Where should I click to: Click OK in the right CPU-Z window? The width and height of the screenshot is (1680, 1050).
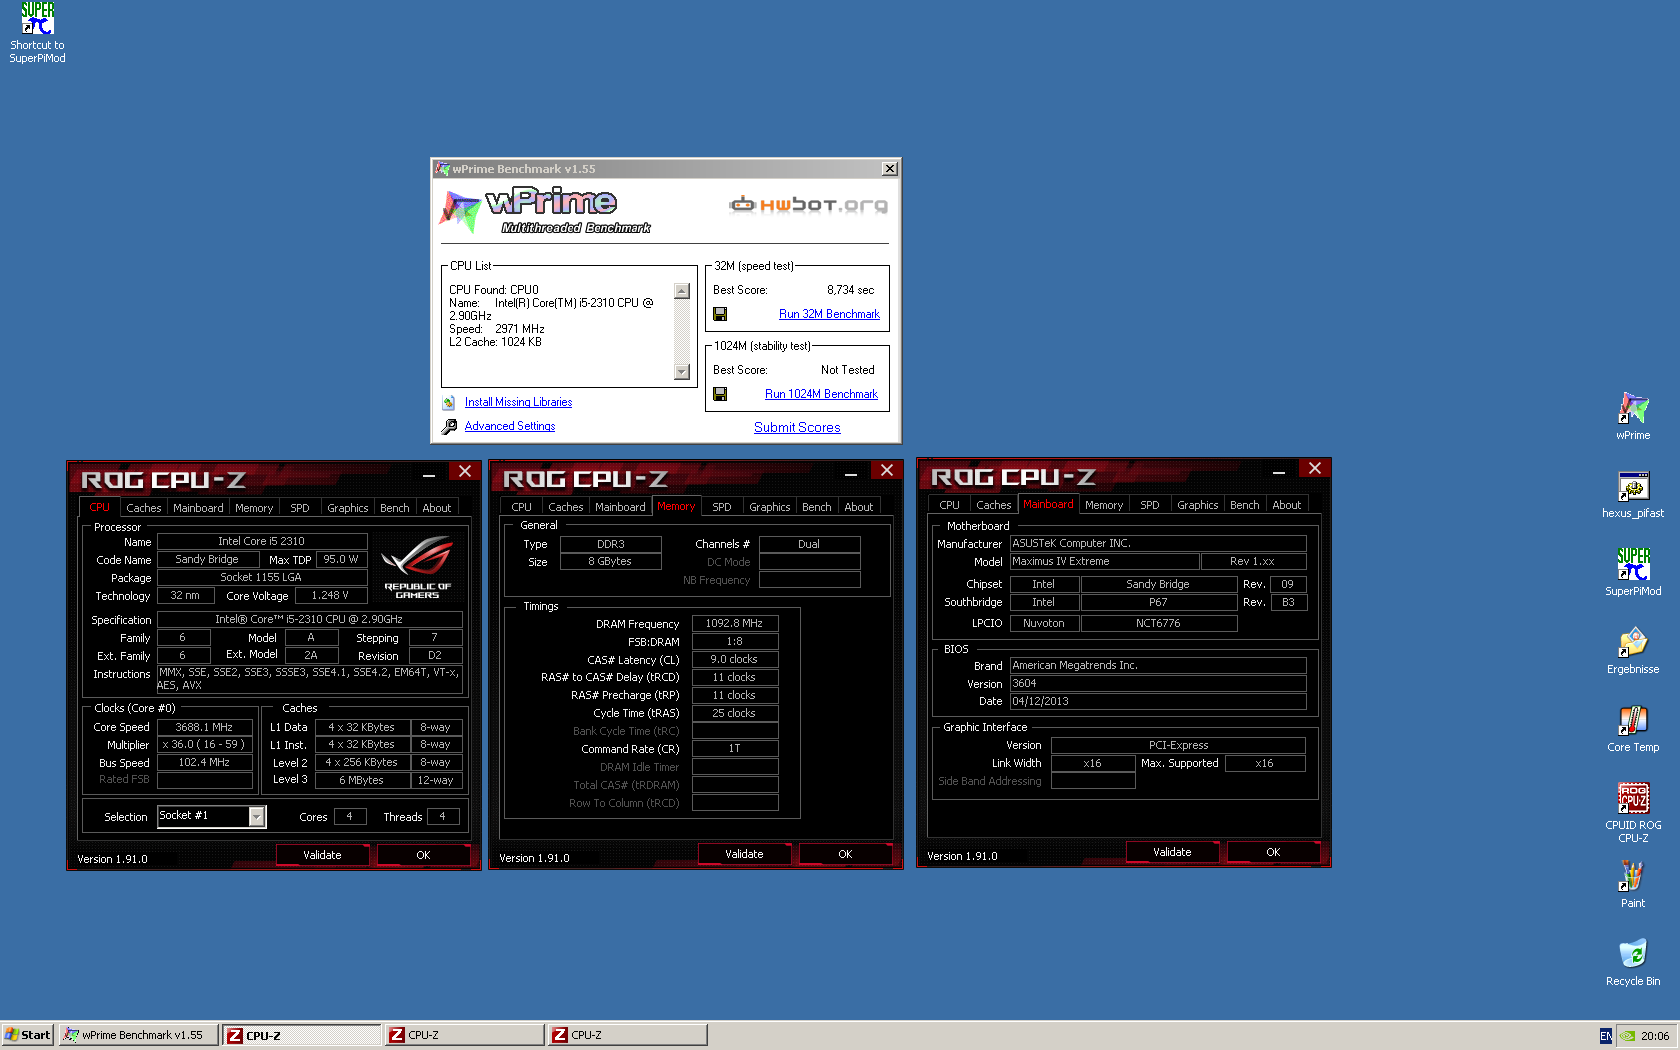tap(1273, 852)
